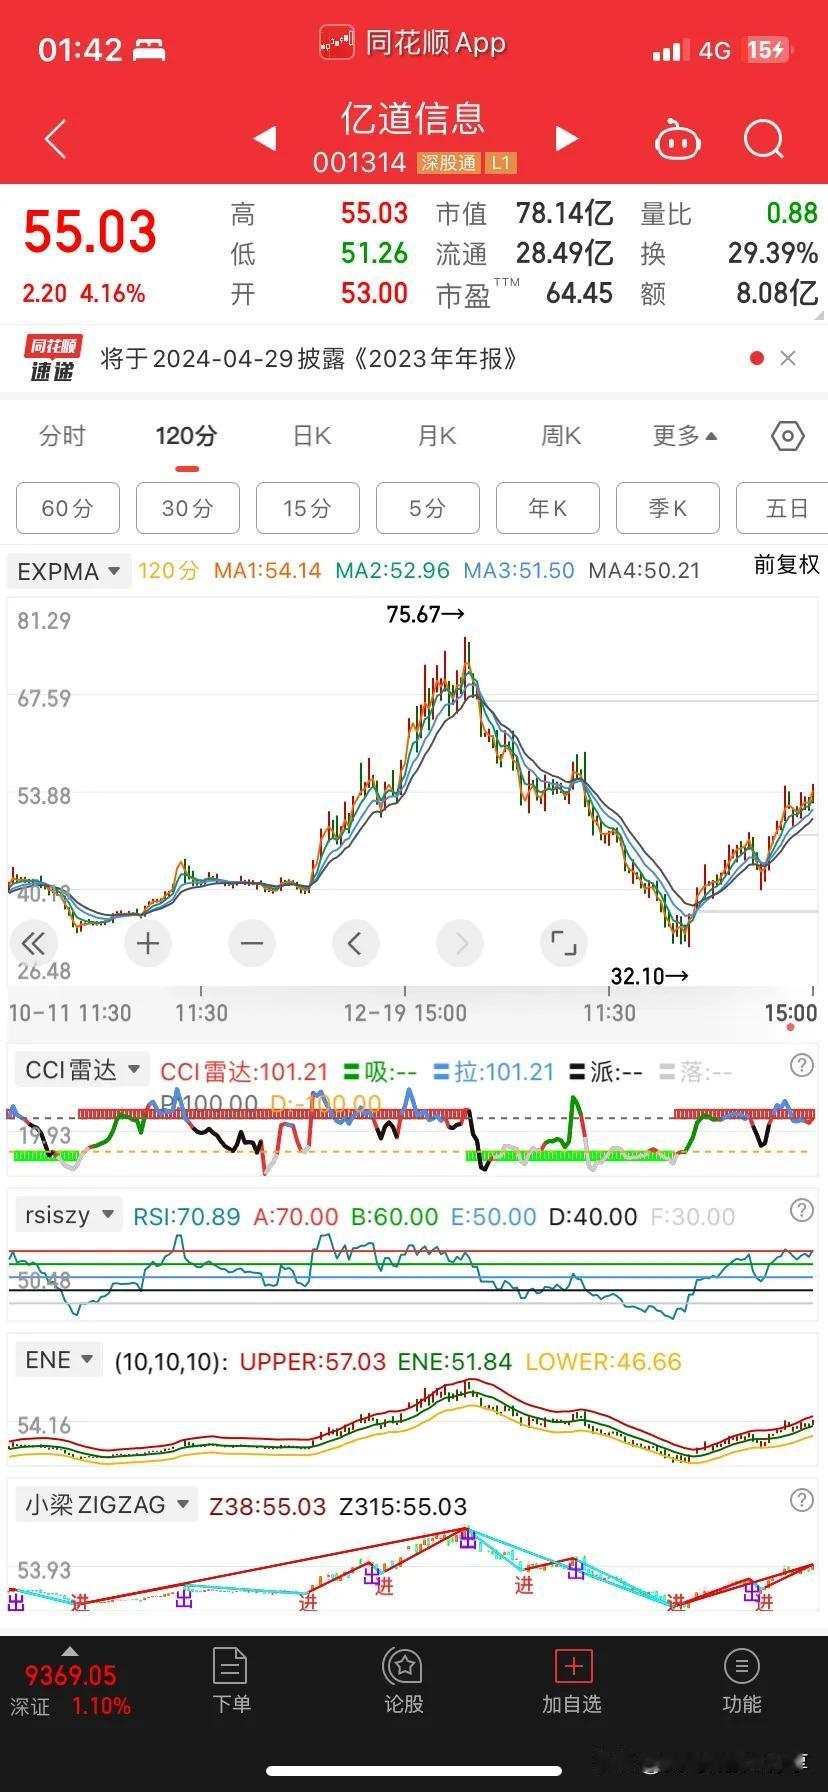Jump to earliest data with double-left arrow

click(33, 943)
